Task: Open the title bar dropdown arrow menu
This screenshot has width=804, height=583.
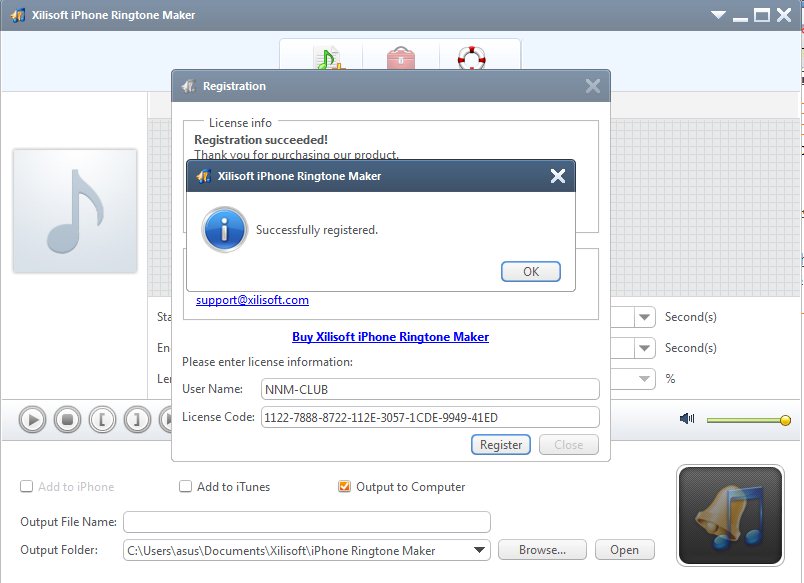Action: coord(717,15)
